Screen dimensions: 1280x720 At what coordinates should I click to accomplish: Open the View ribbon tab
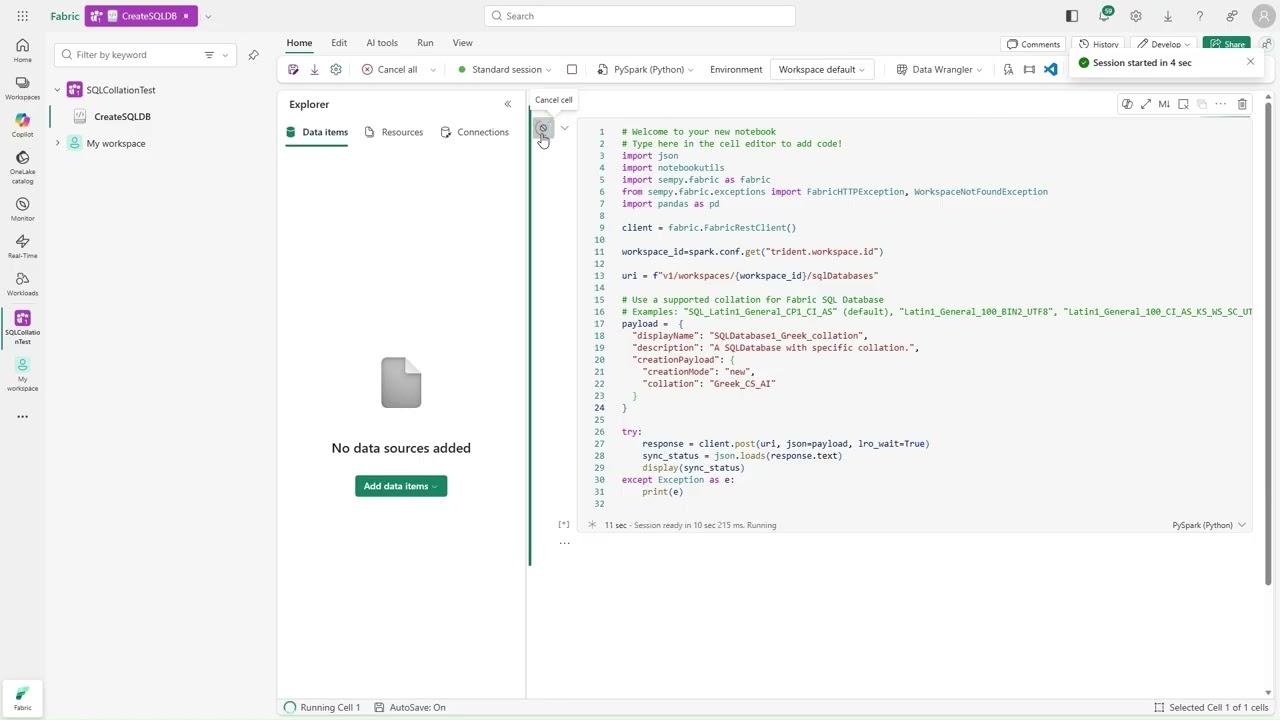click(x=462, y=43)
